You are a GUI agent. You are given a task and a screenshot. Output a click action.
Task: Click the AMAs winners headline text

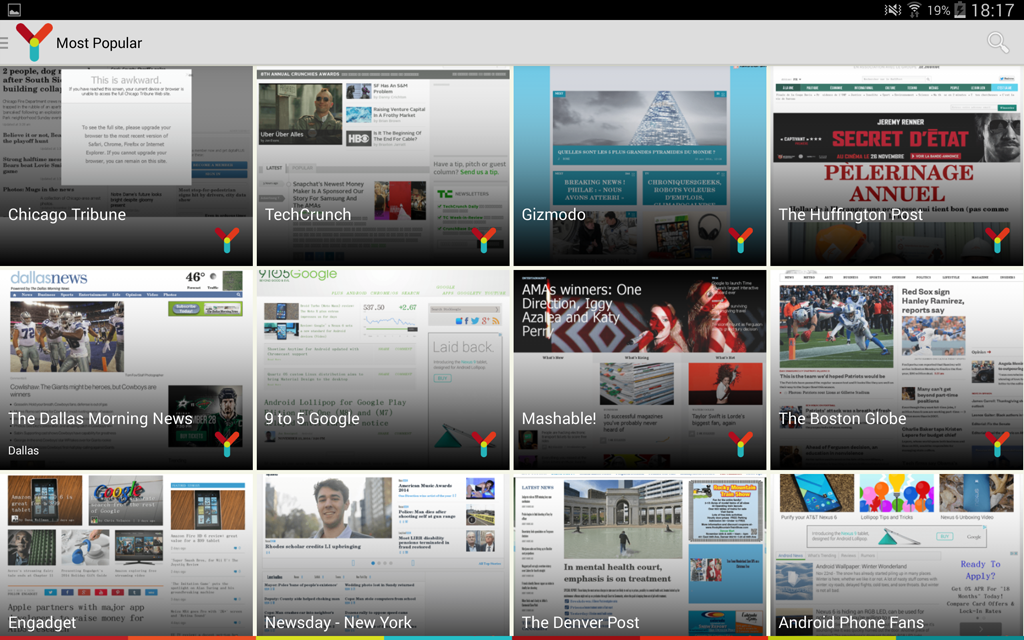[581, 310]
